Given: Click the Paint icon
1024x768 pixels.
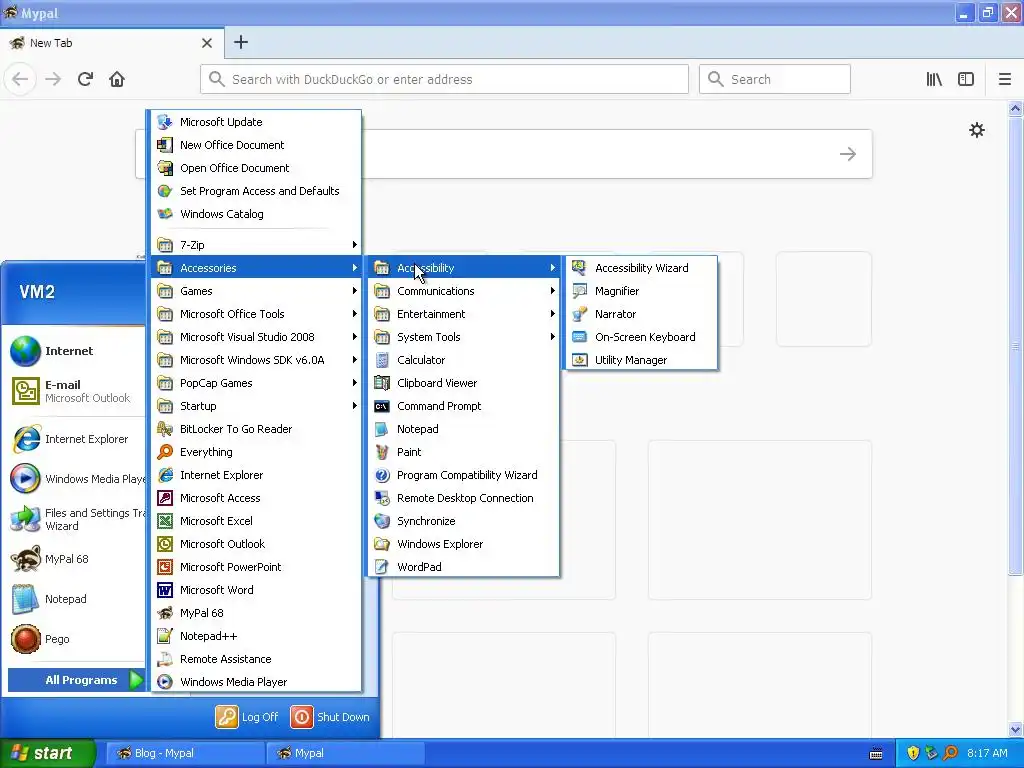Looking at the screenshot, I should pos(382,452).
